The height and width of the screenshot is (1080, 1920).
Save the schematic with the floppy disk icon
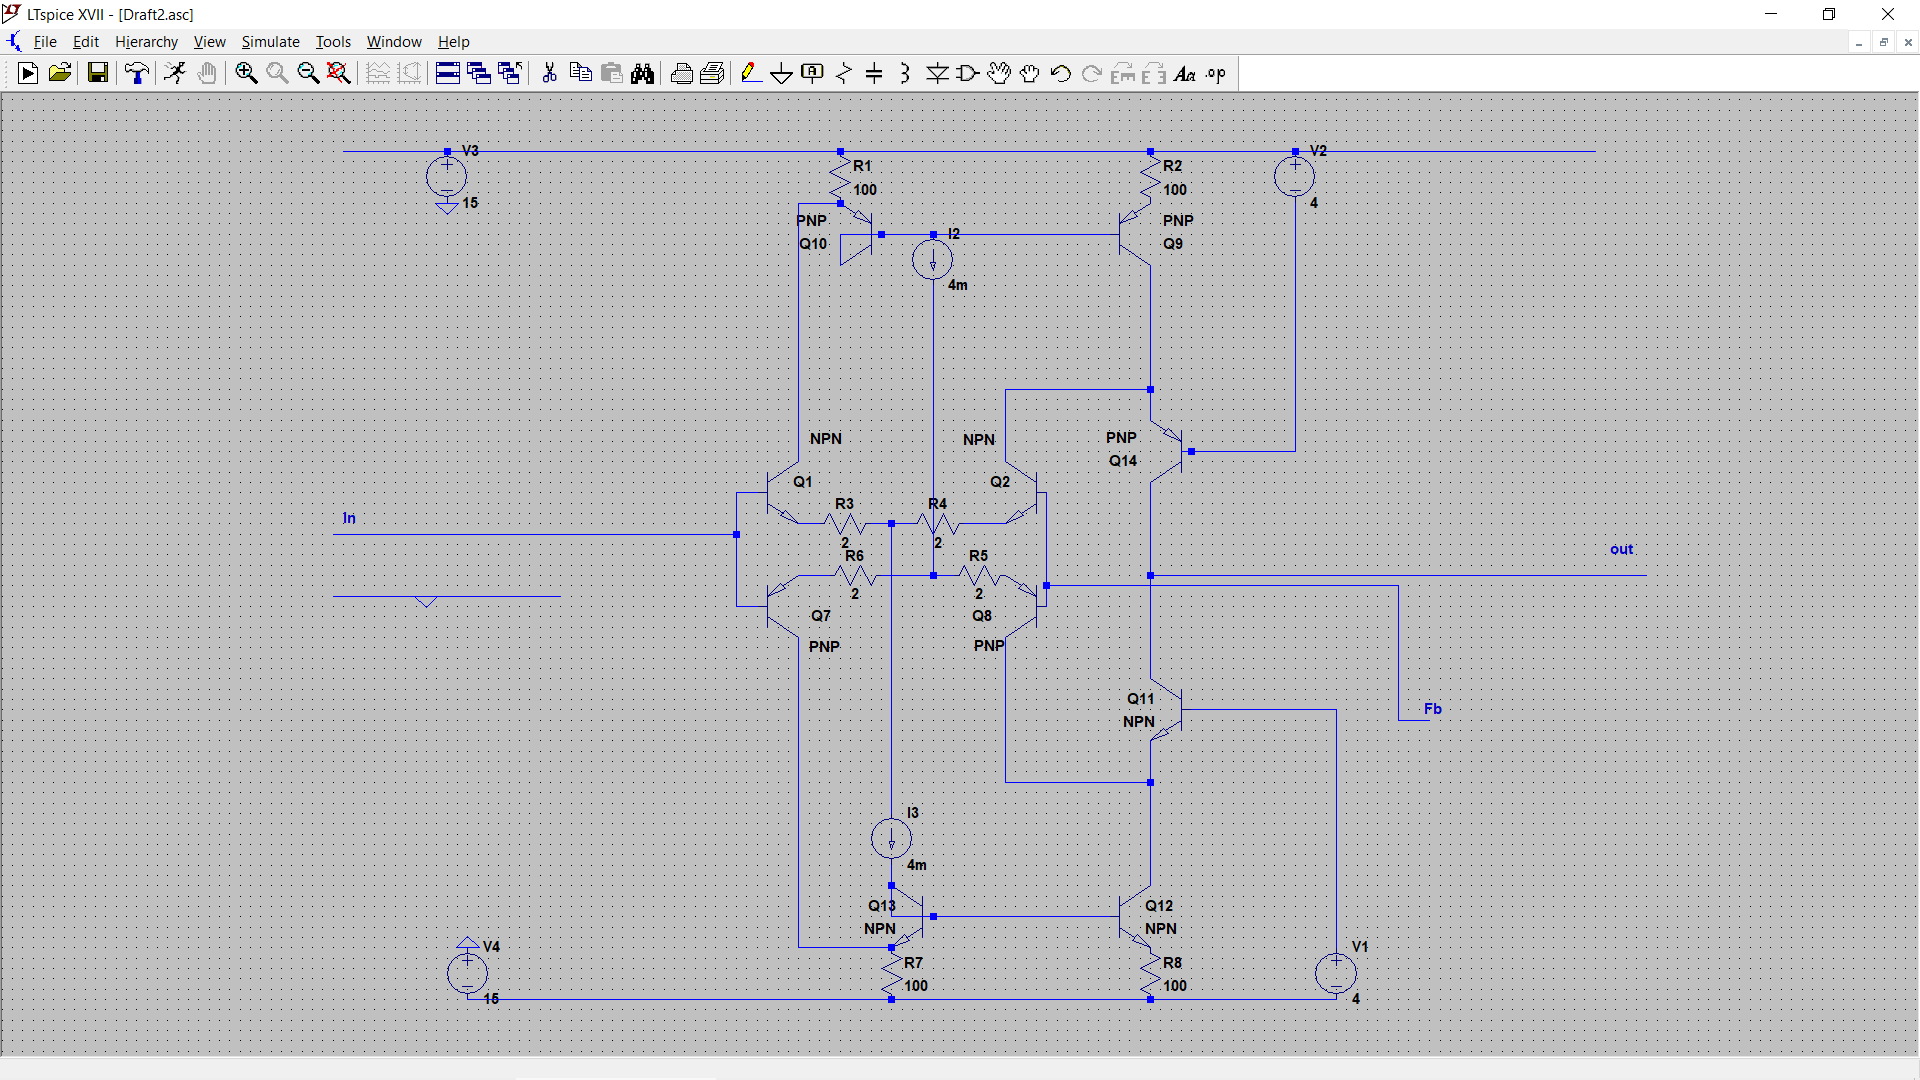(x=97, y=73)
